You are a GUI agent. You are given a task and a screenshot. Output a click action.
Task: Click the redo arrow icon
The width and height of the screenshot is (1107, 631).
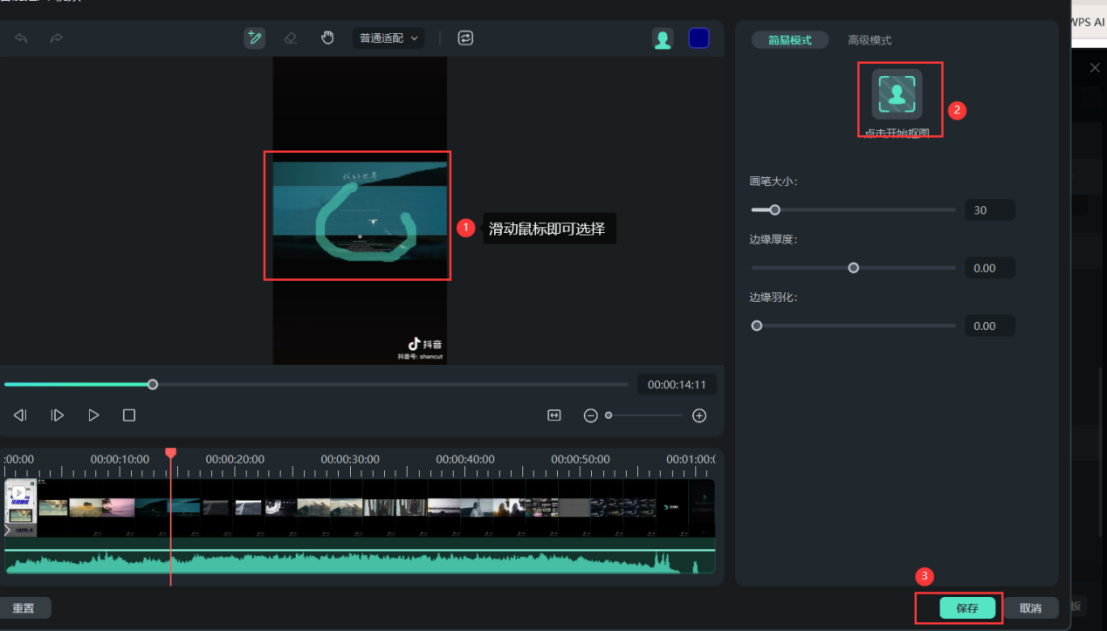(x=56, y=38)
